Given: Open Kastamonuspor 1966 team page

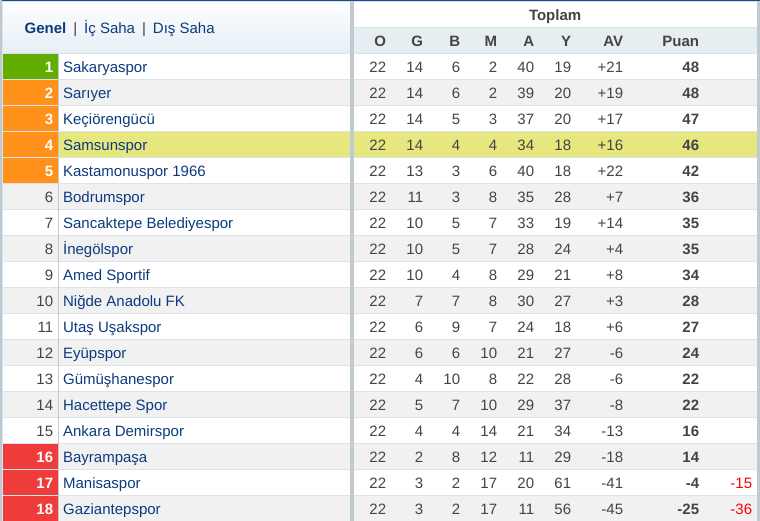Looking at the screenshot, I should tap(134, 171).
